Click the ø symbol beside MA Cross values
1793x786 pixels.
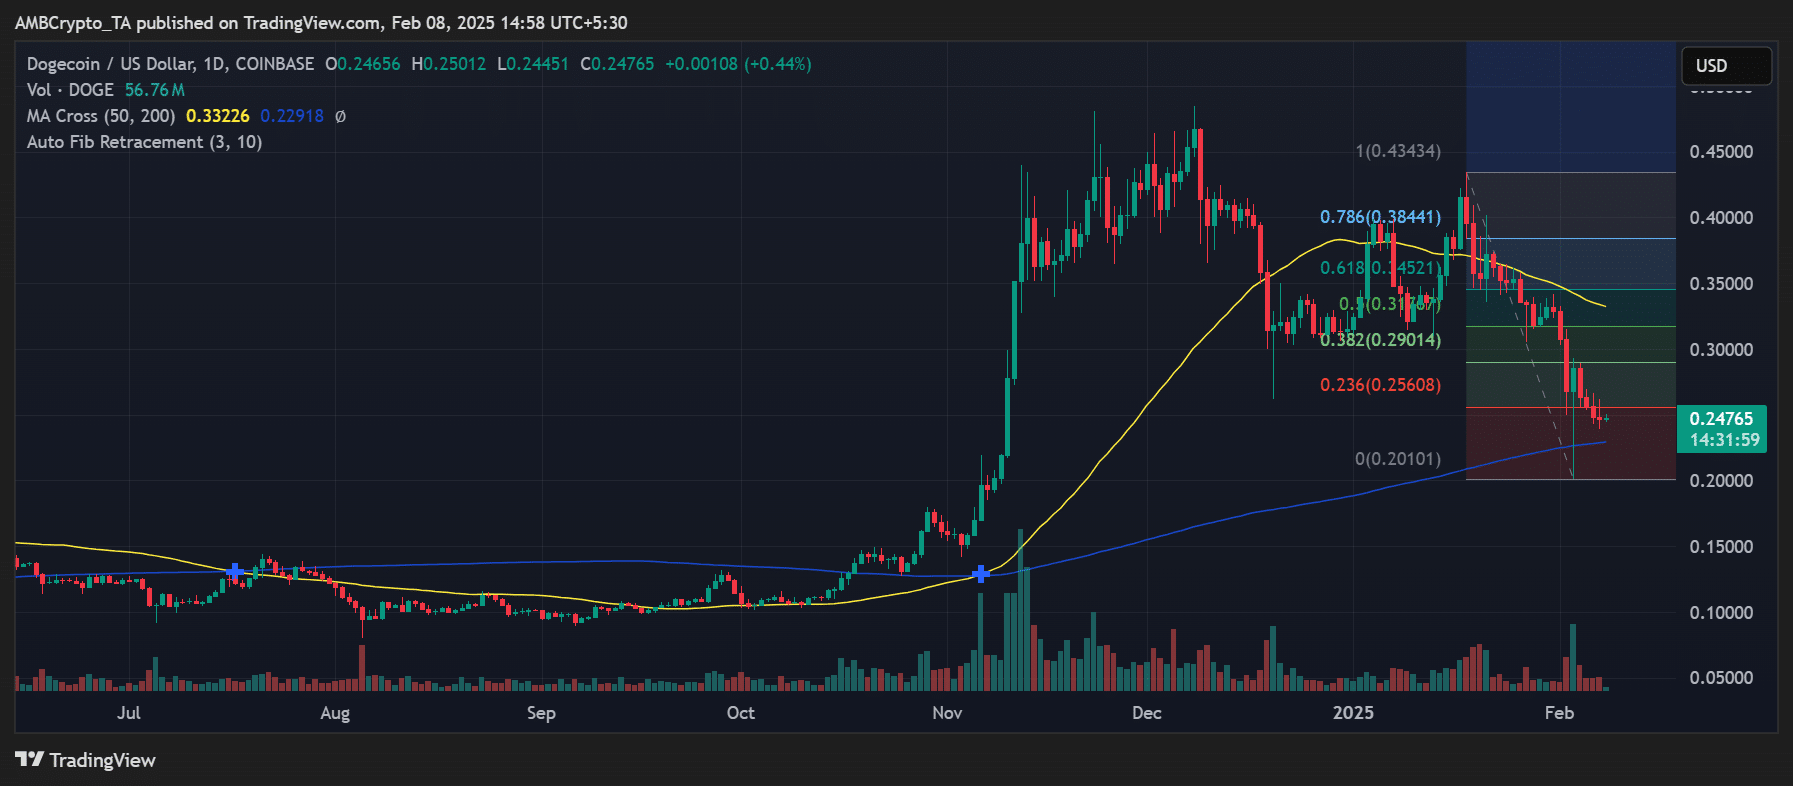(x=340, y=116)
